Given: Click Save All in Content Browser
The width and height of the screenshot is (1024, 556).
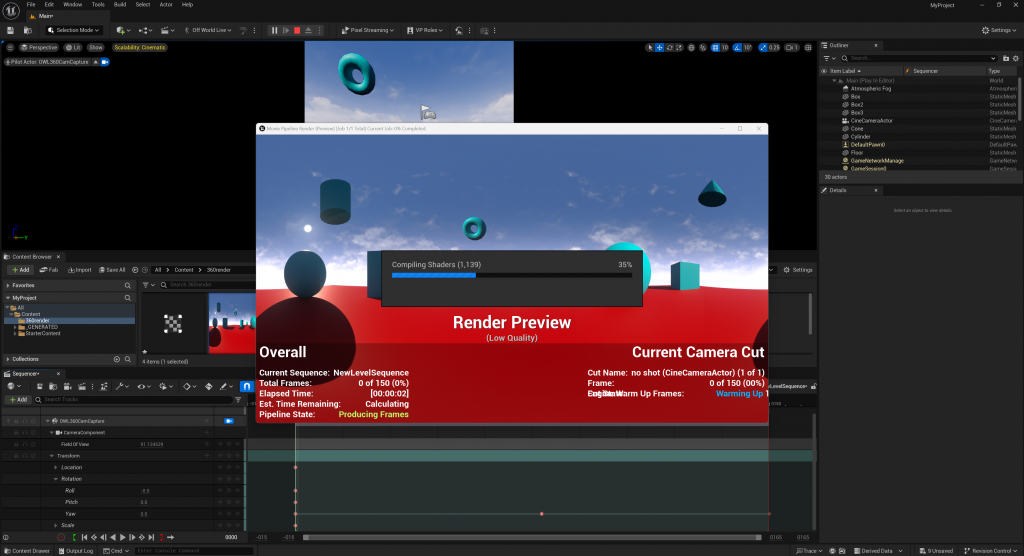Looking at the screenshot, I should pyautogui.click(x=112, y=270).
